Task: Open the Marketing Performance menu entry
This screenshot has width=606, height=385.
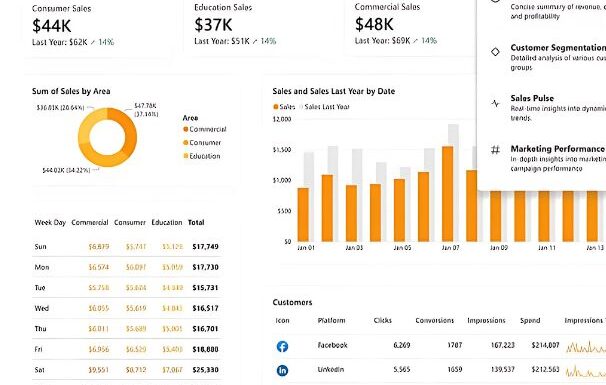Action: (x=548, y=158)
